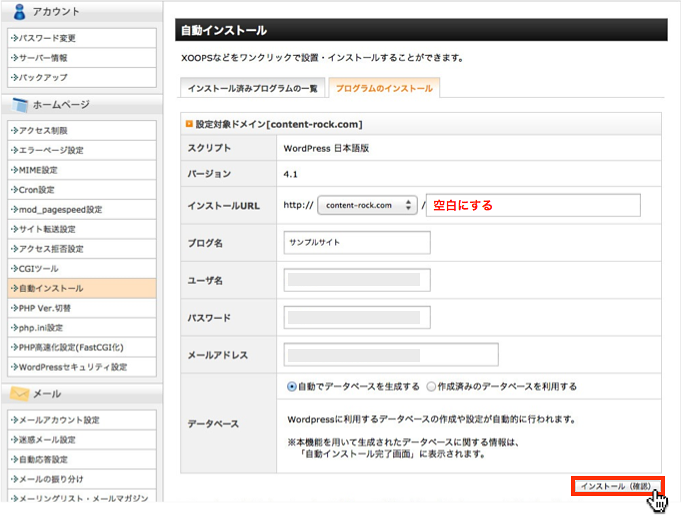The width and height of the screenshot is (681, 515).
Task: Click the orange 設定対象ドメイン bullet icon
Action: click(189, 124)
